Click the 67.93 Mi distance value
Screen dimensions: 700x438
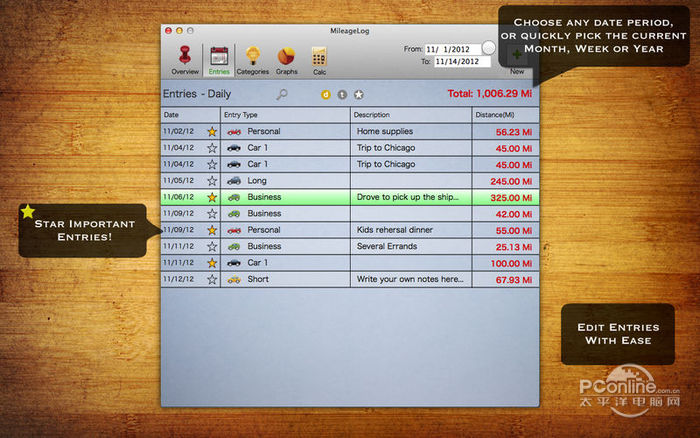[514, 280]
